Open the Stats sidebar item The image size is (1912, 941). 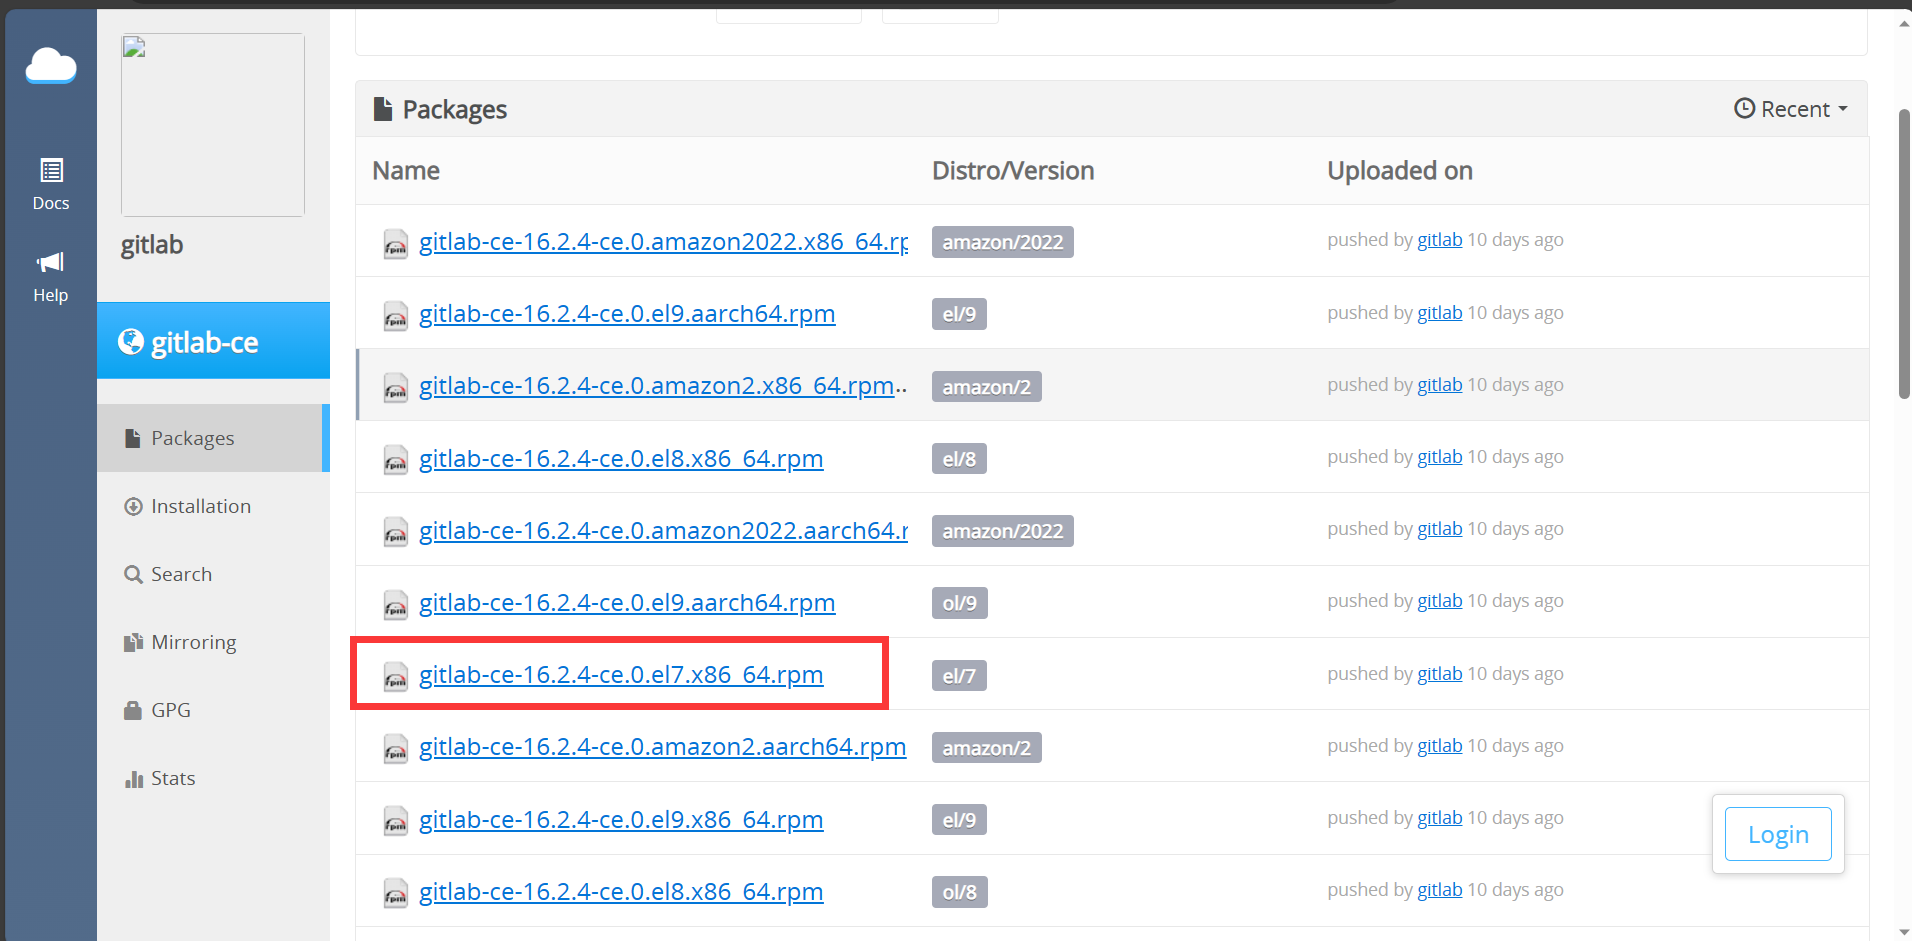tap(160, 778)
